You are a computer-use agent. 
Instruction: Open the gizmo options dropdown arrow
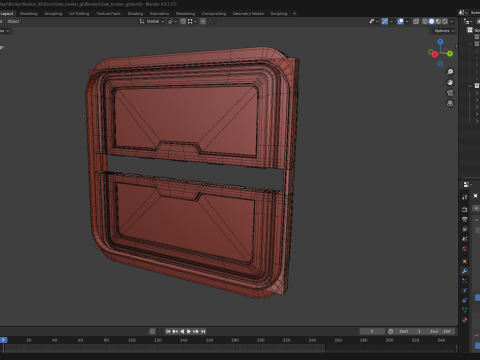click(x=391, y=21)
